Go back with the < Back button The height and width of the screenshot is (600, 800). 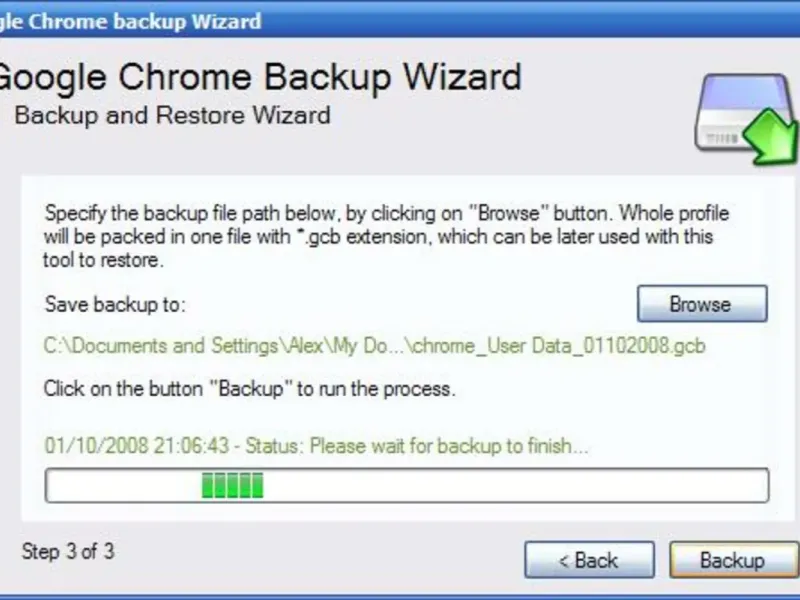tap(589, 560)
